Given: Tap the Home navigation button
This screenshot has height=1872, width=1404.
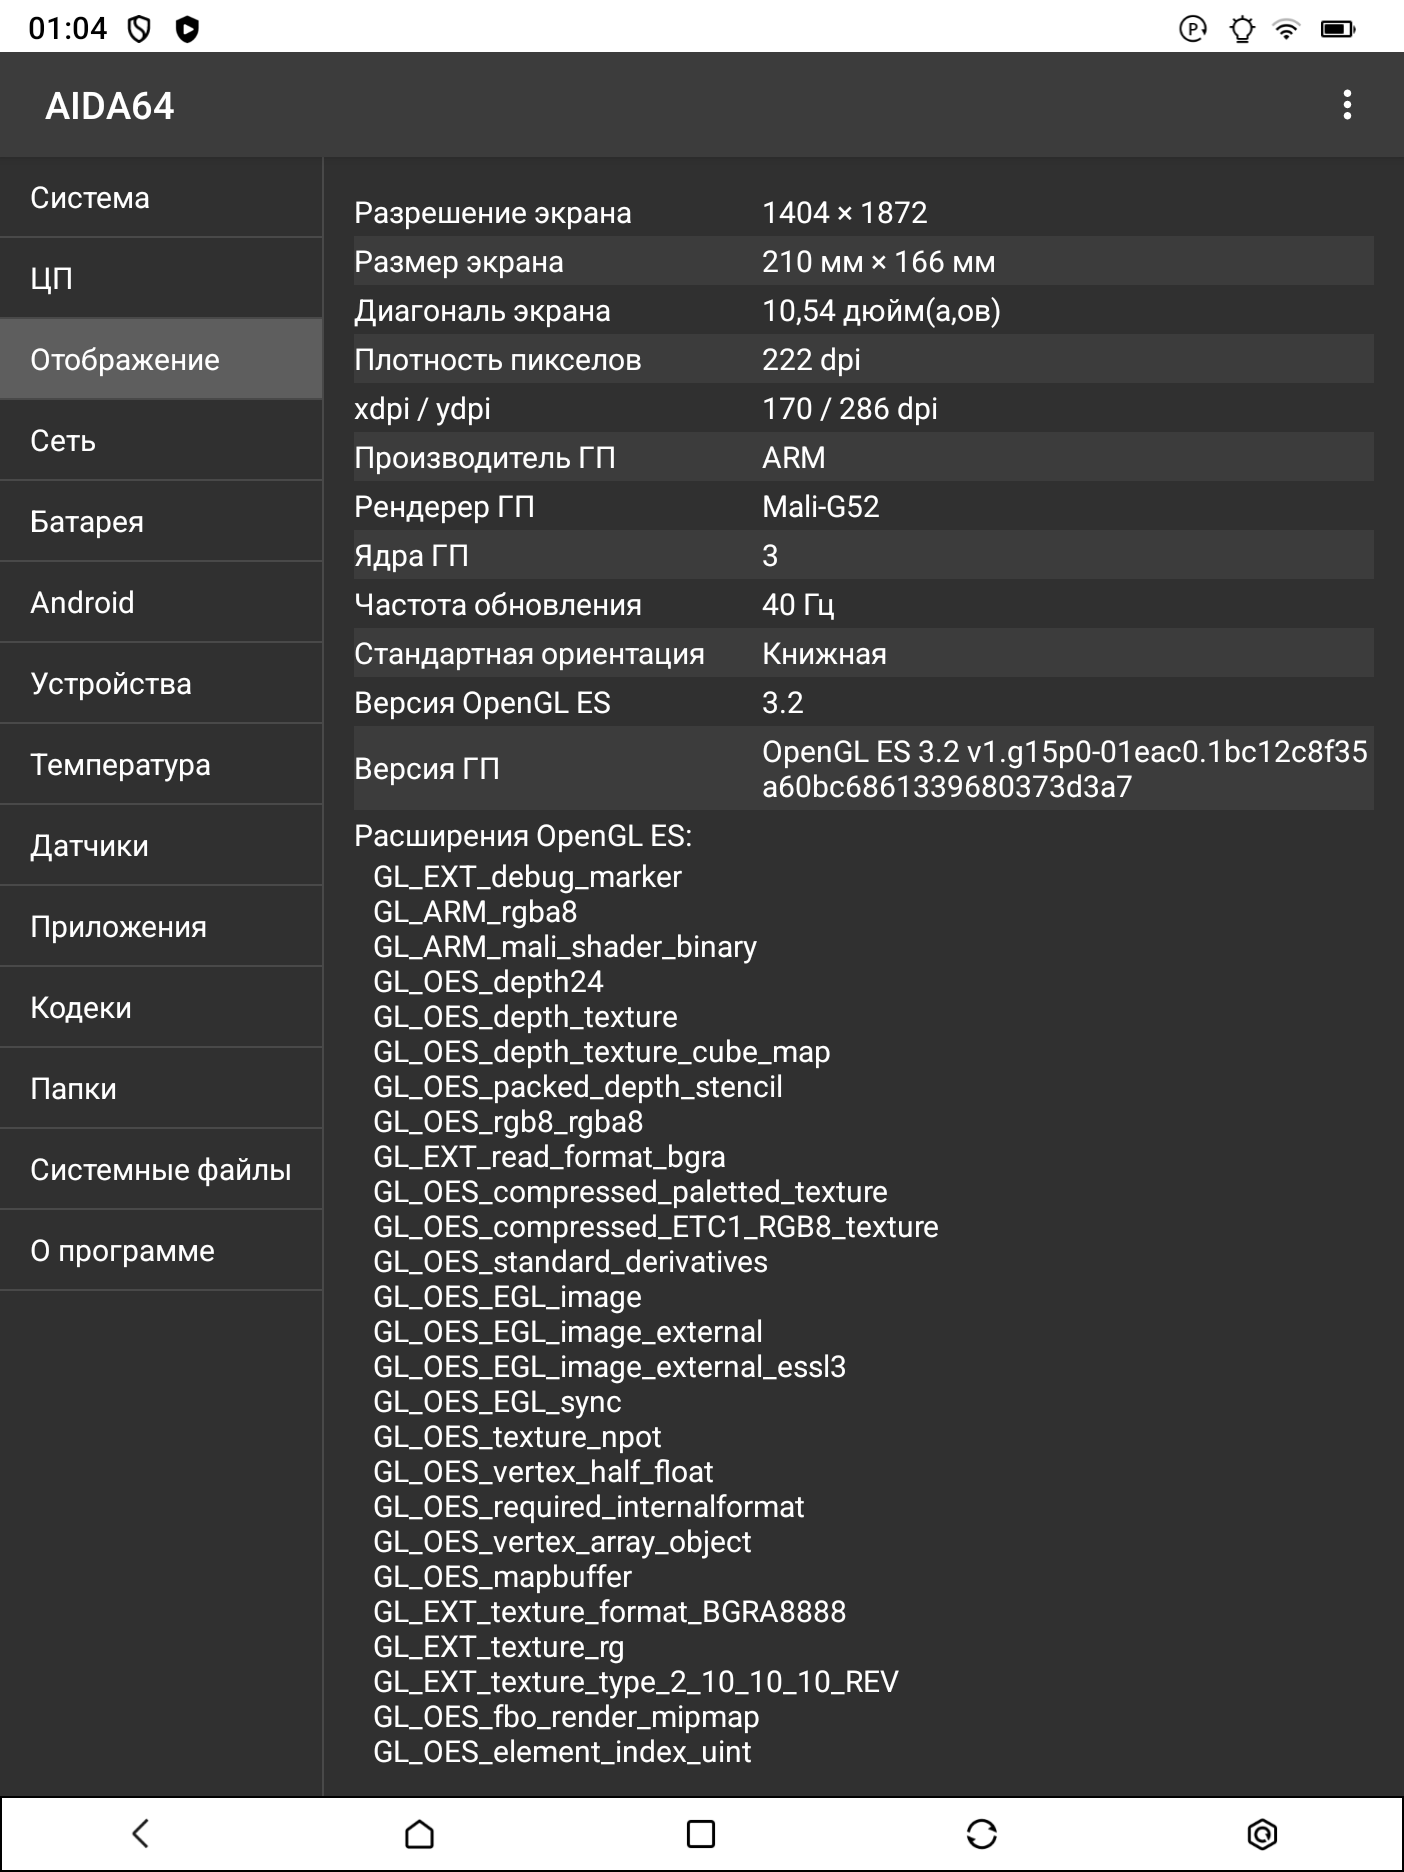Looking at the screenshot, I should click(x=420, y=1833).
